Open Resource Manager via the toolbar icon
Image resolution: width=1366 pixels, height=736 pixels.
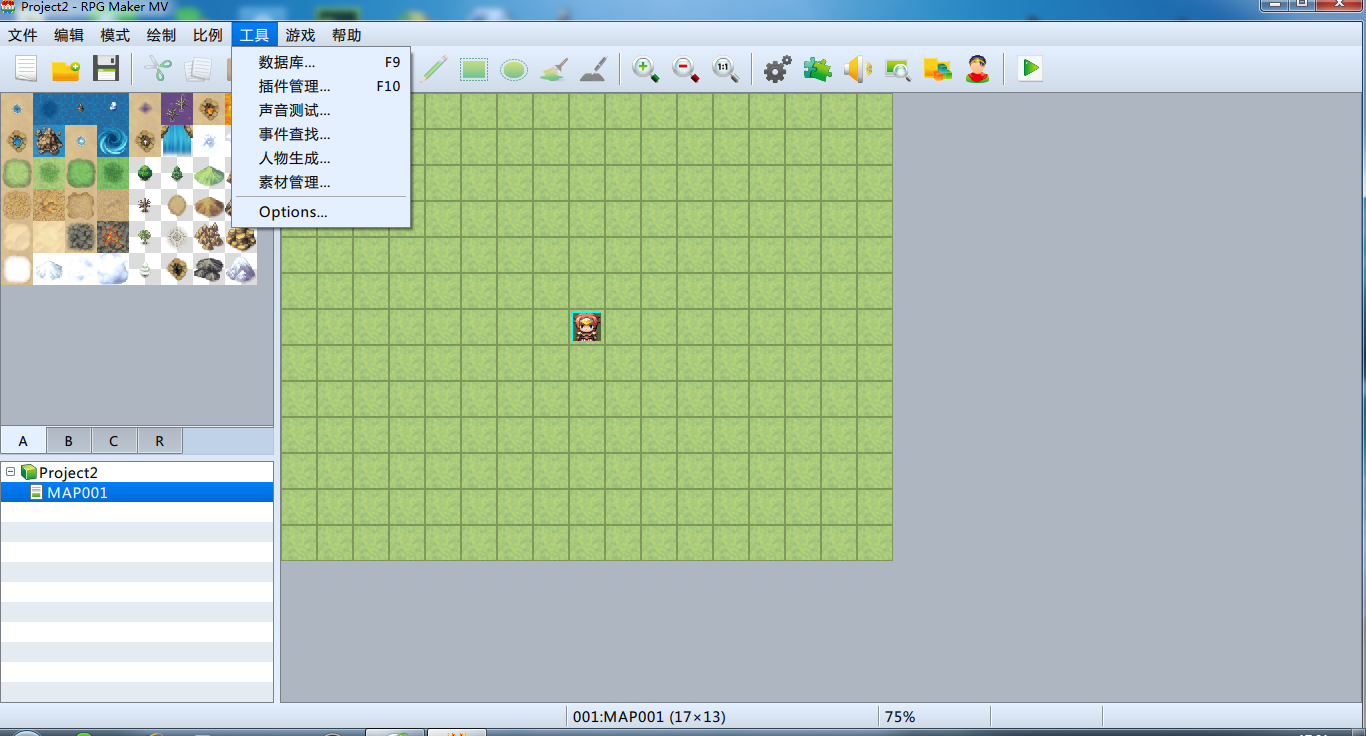click(x=938, y=69)
